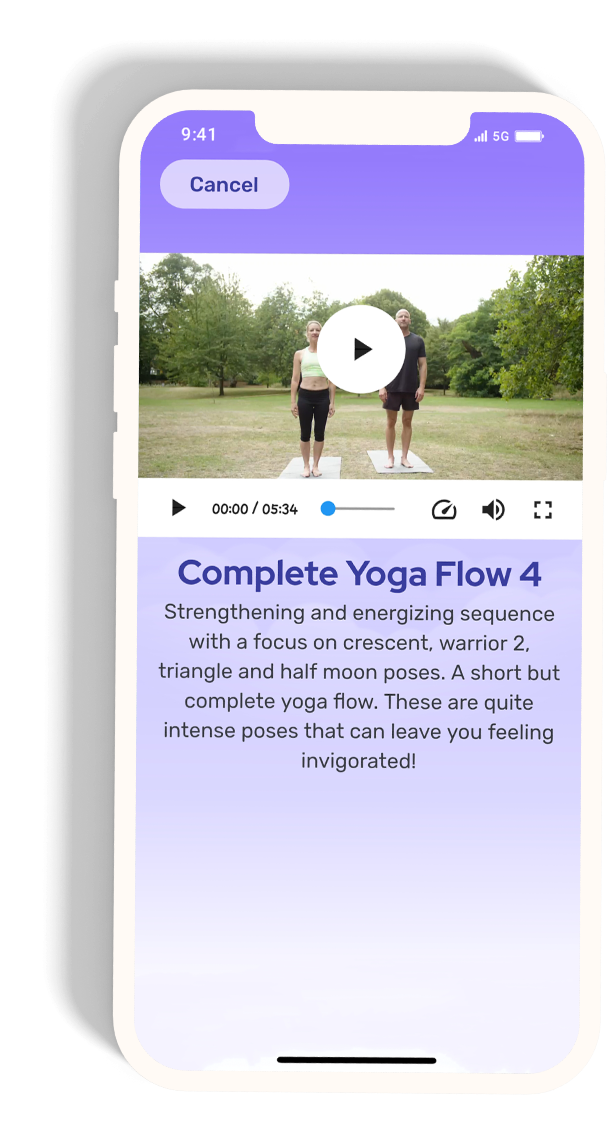
Task: Click small play icon in control bar
Action: pyautogui.click(x=178, y=508)
